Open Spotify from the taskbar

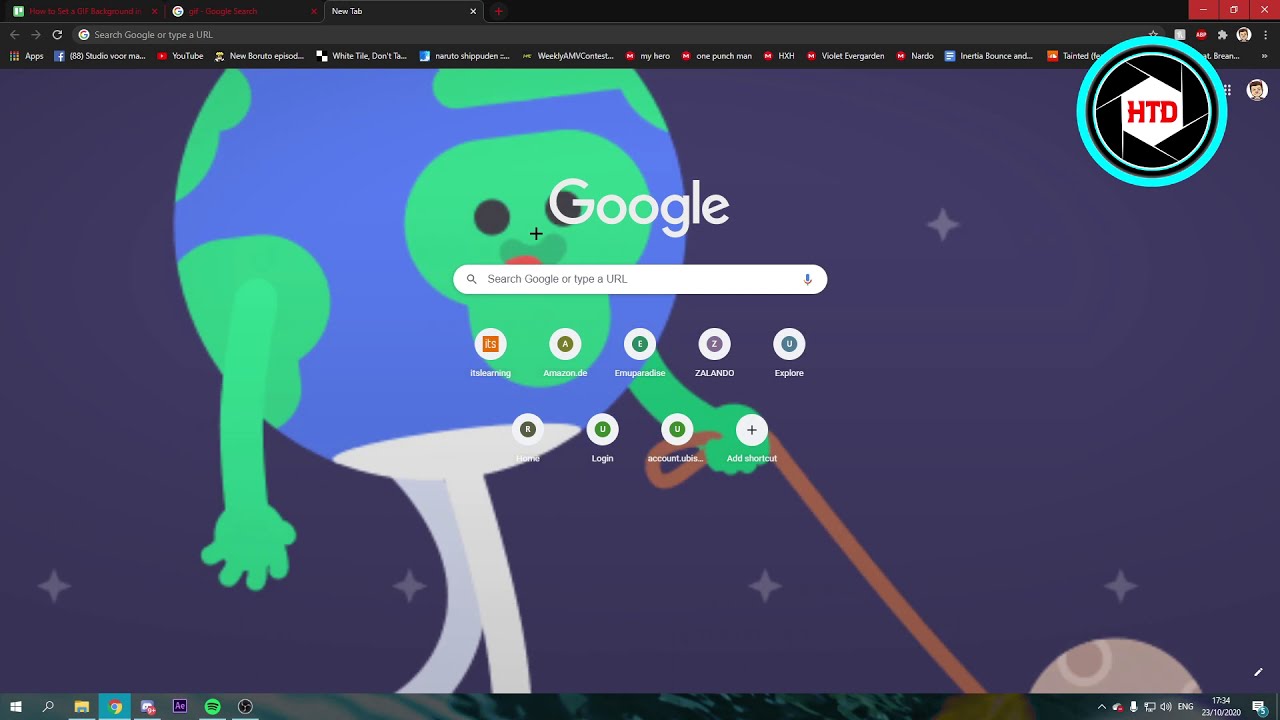tap(213, 706)
